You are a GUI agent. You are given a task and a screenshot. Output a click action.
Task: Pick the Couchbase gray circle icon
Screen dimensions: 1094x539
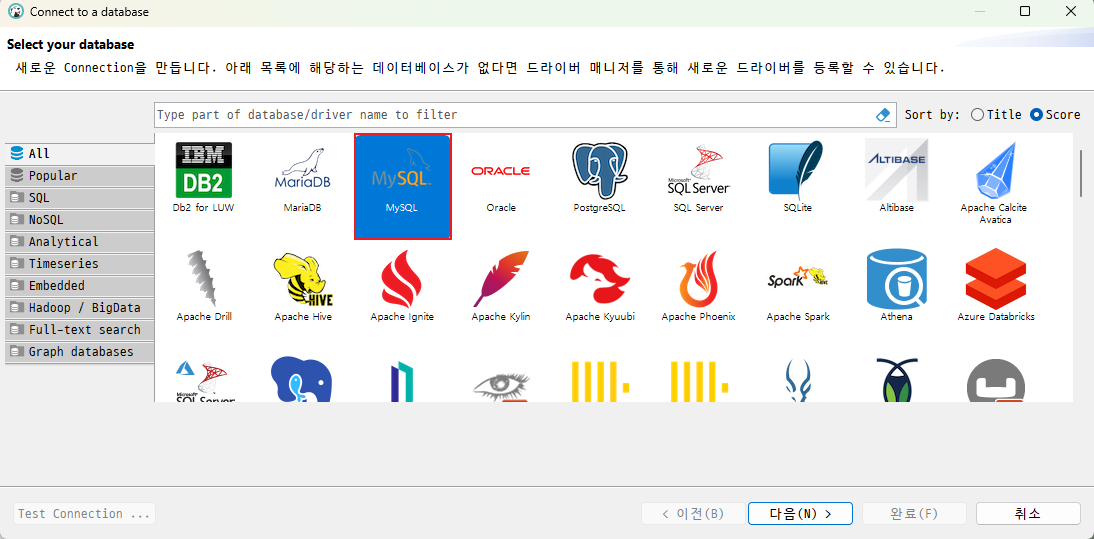click(996, 379)
